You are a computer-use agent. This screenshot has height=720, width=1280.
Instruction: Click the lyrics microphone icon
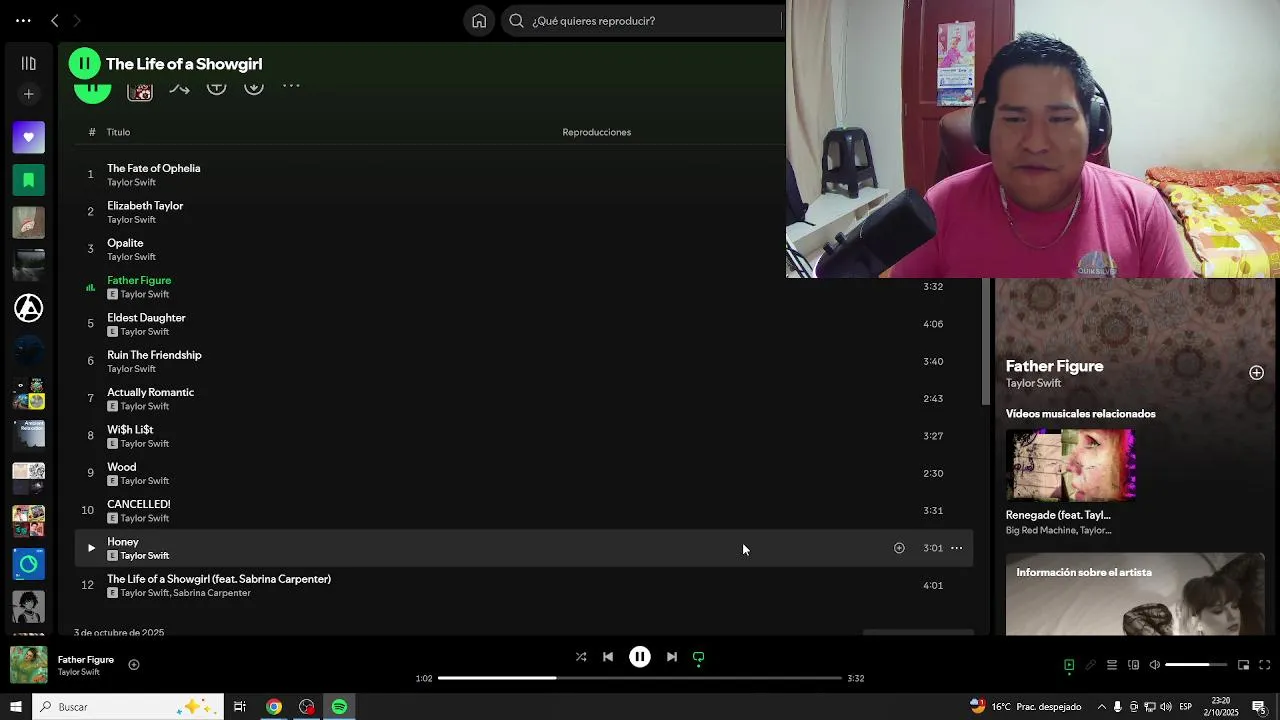click(x=1090, y=665)
